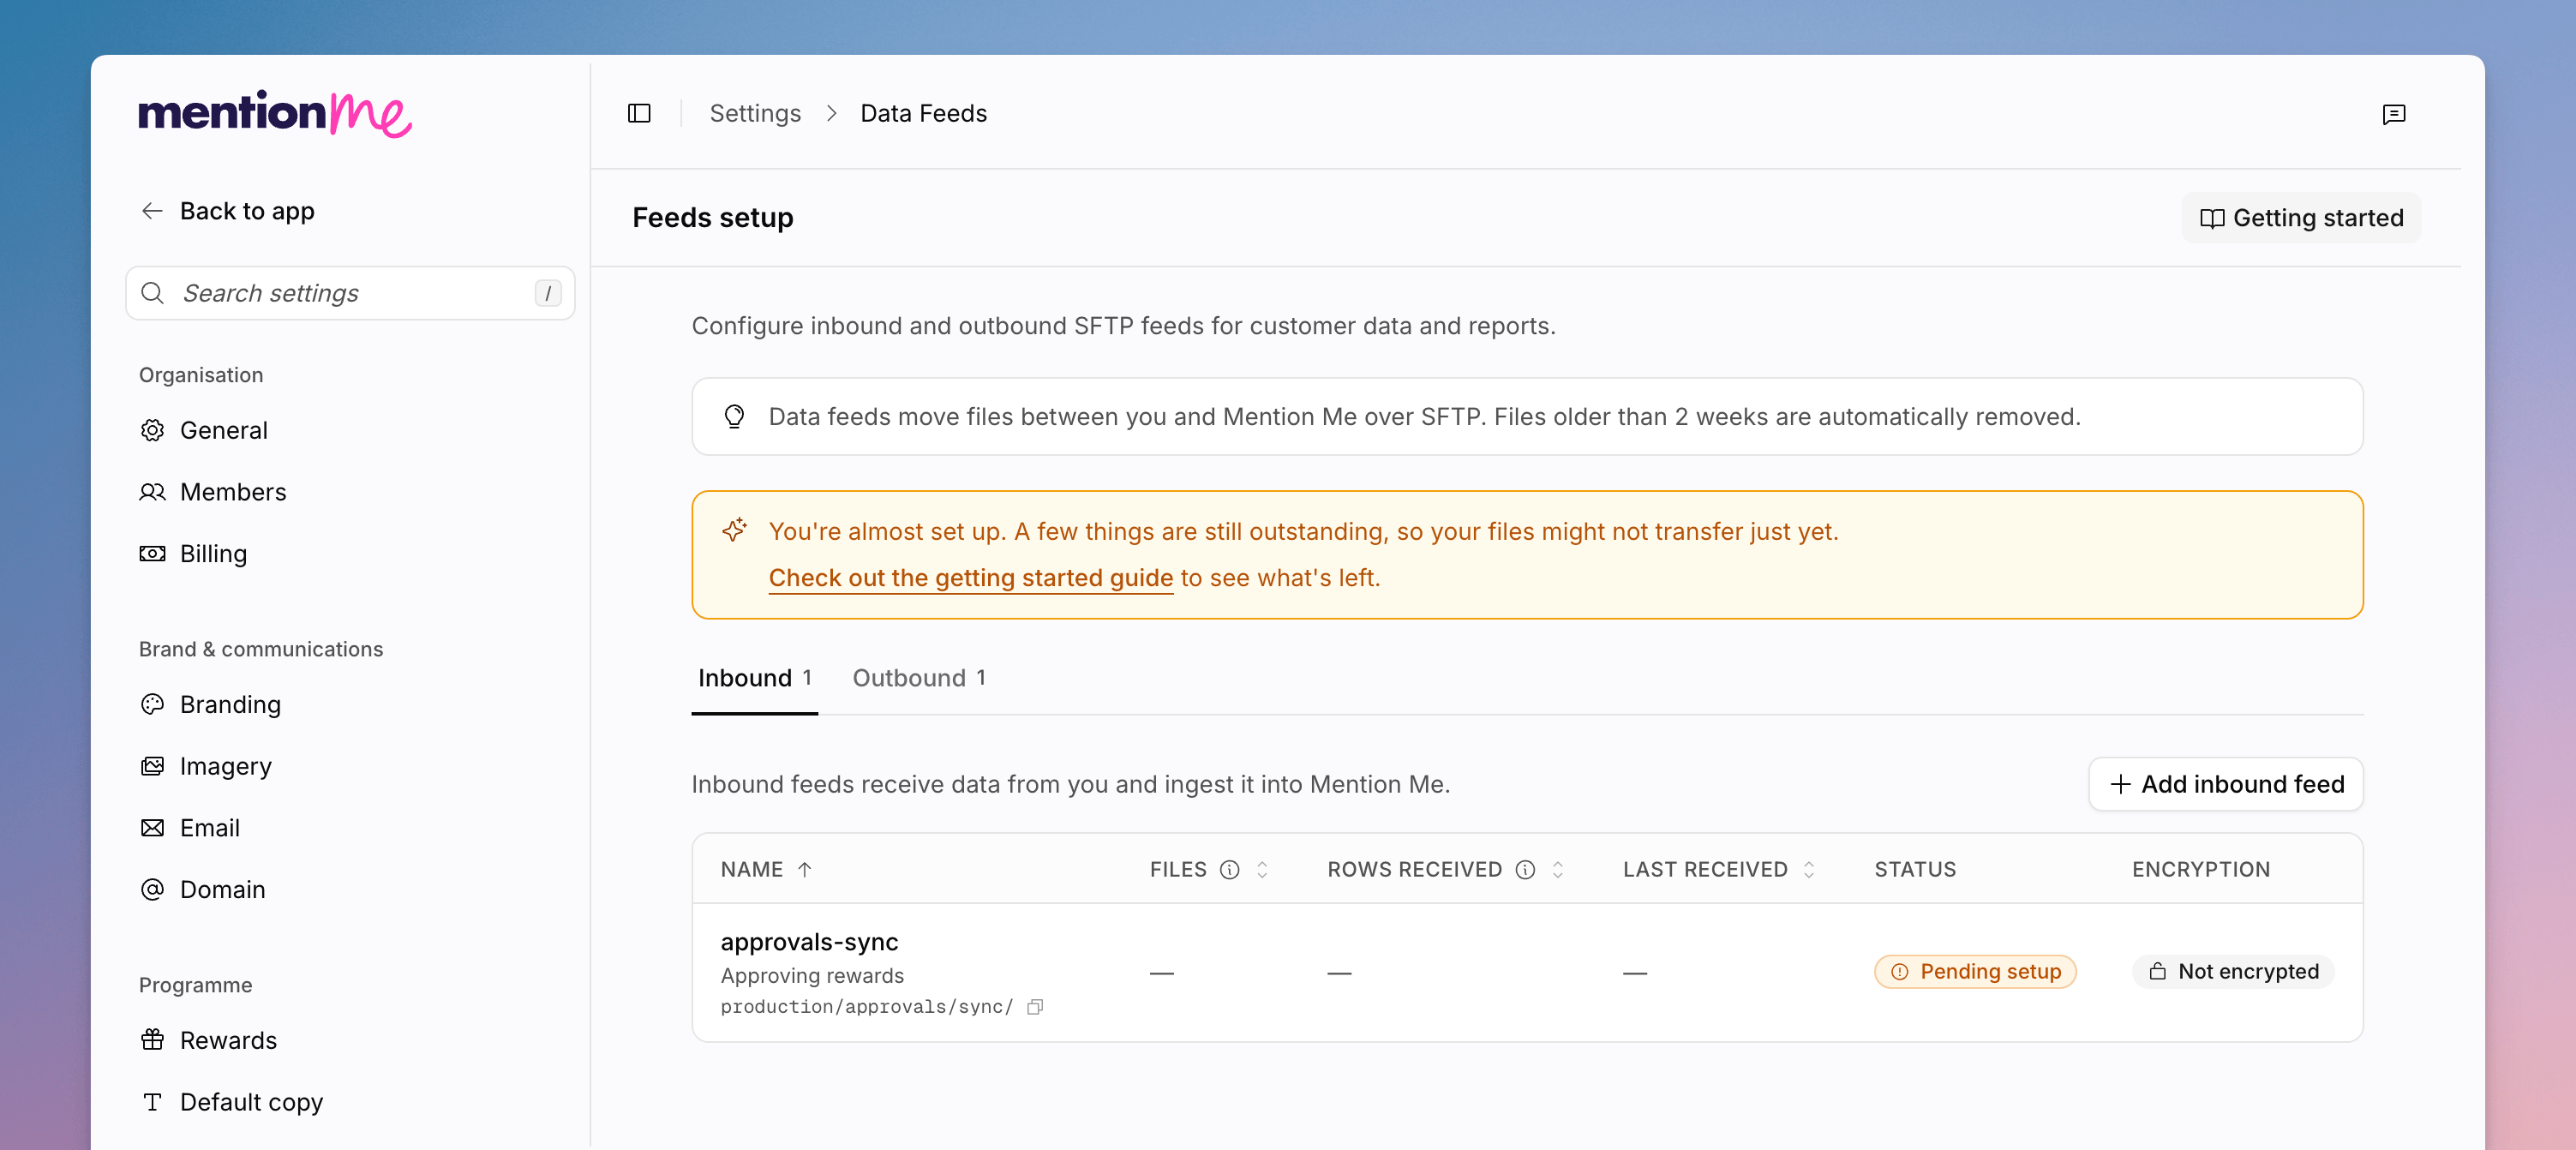
Task: Open the feedback chat icon
Action: click(2393, 114)
